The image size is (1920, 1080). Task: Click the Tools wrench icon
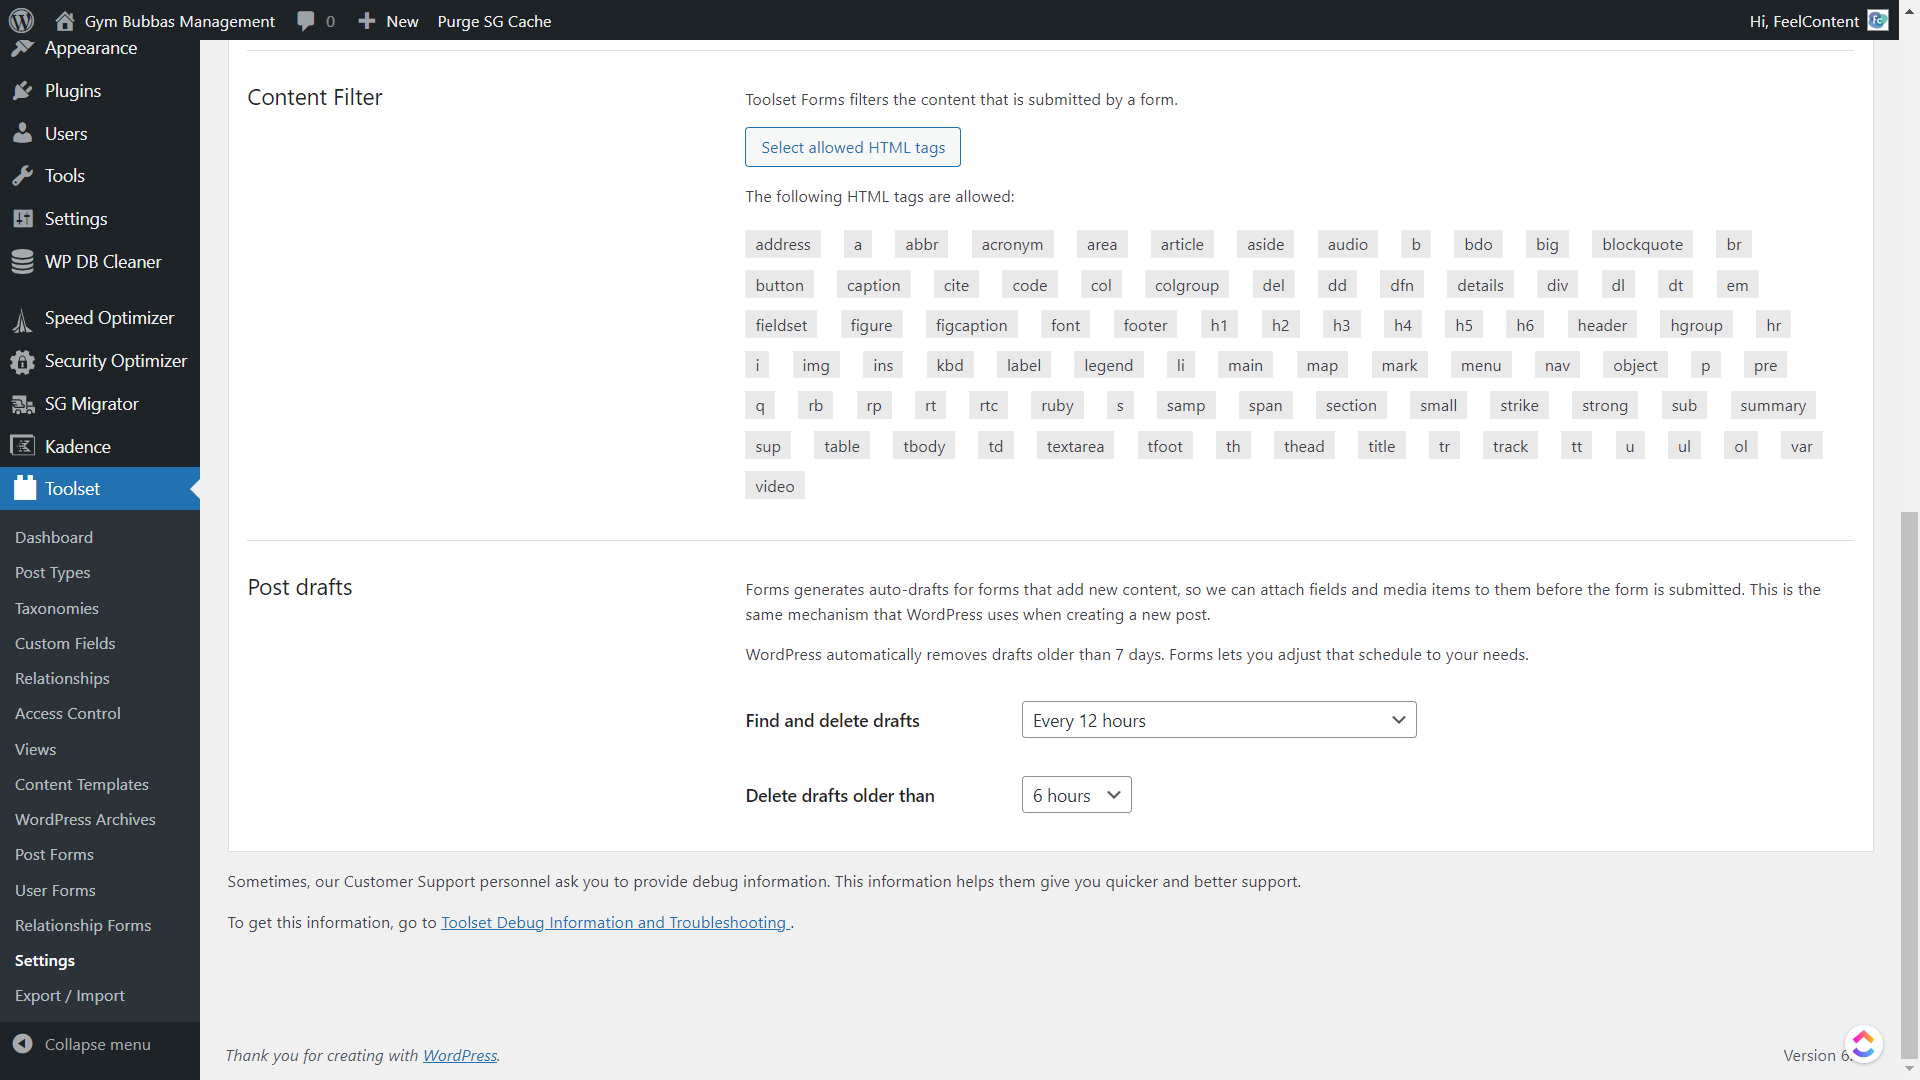point(23,176)
